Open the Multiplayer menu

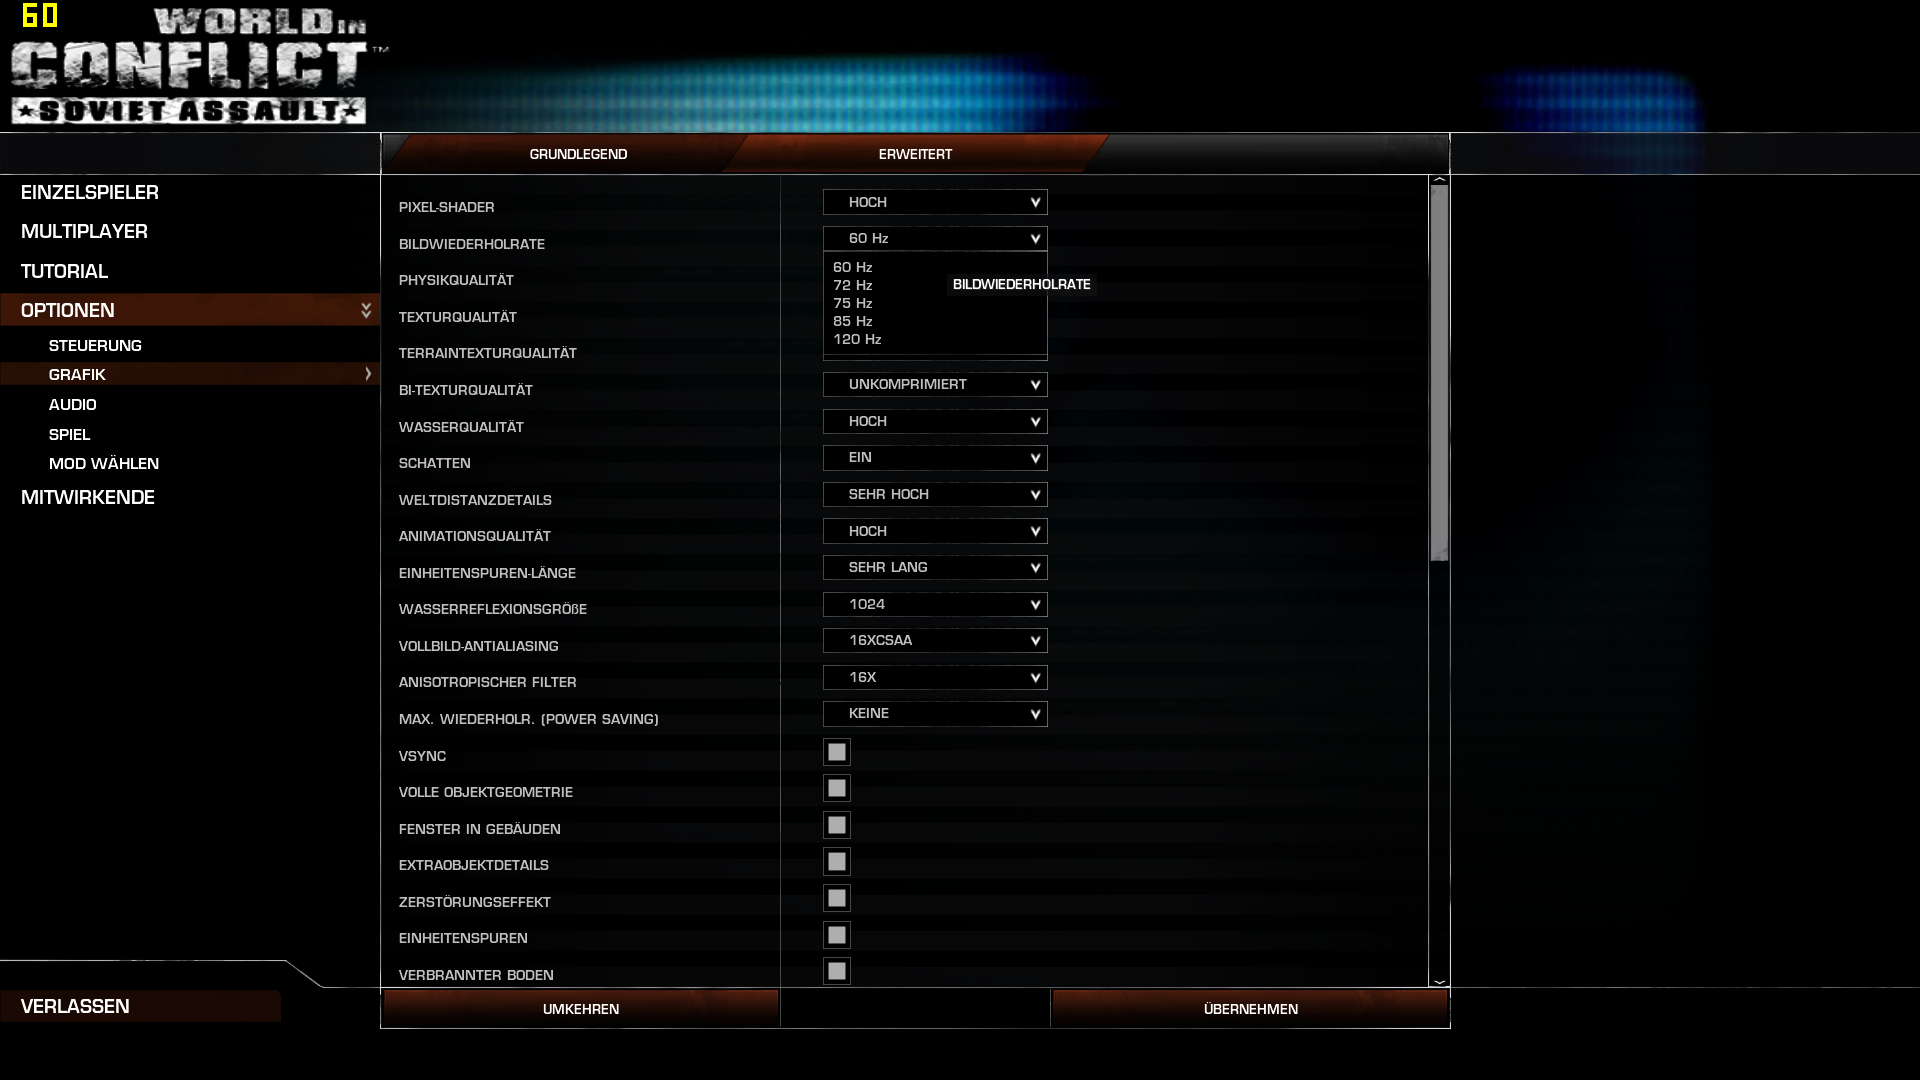point(84,232)
